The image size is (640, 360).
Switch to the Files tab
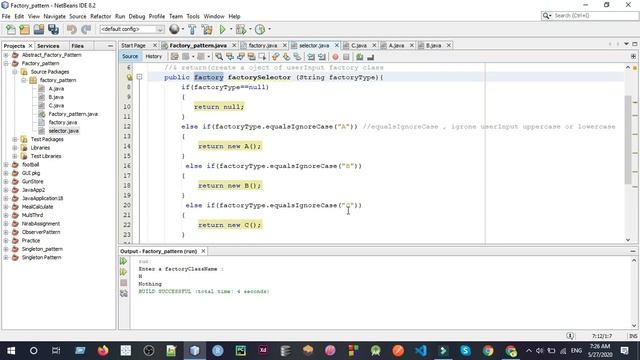[78, 46]
